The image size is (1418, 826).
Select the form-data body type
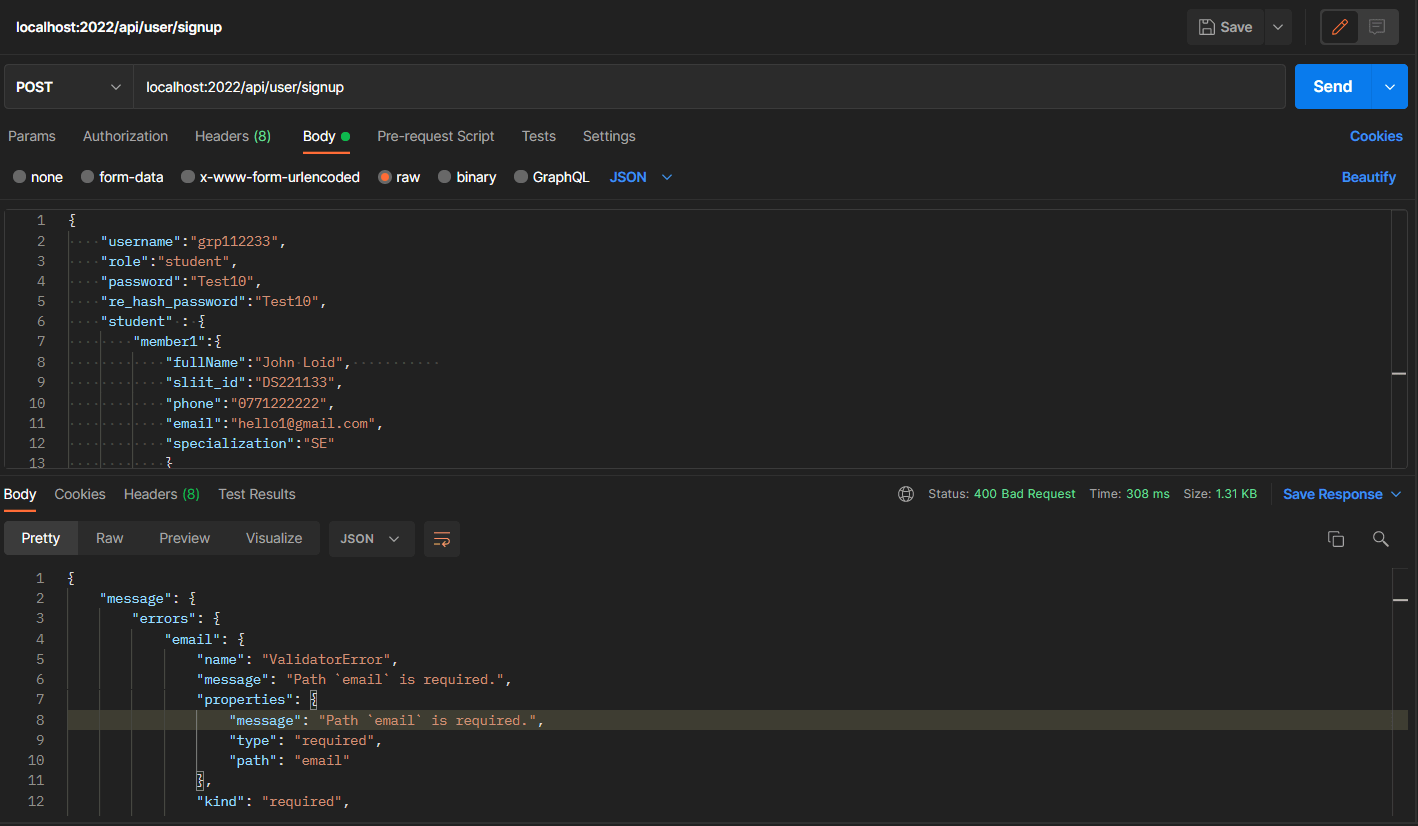tap(122, 176)
